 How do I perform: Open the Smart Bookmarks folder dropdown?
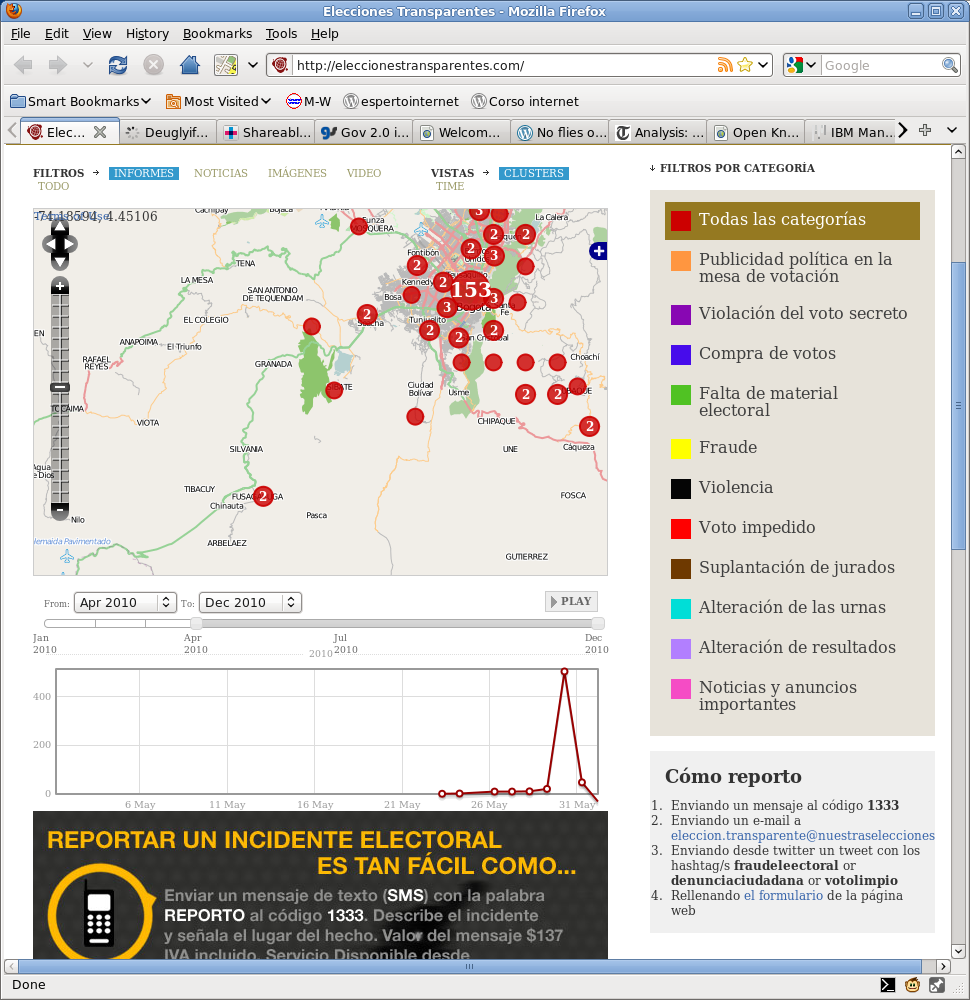coord(81,101)
